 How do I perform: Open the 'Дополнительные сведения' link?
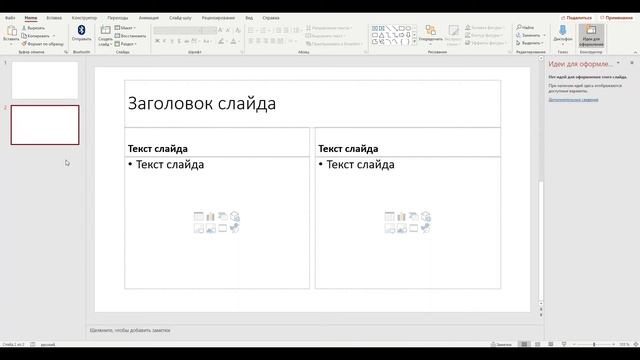[573, 100]
